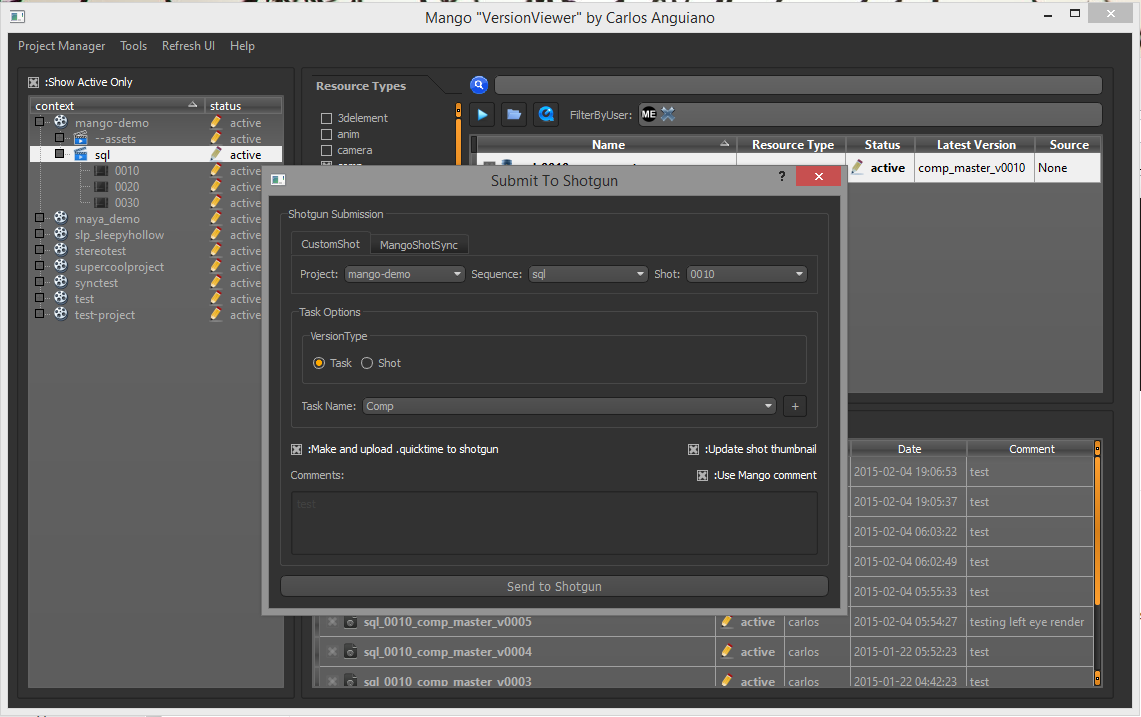Click the Comments text box
Image resolution: width=1141 pixels, height=717 pixels.
click(x=554, y=523)
